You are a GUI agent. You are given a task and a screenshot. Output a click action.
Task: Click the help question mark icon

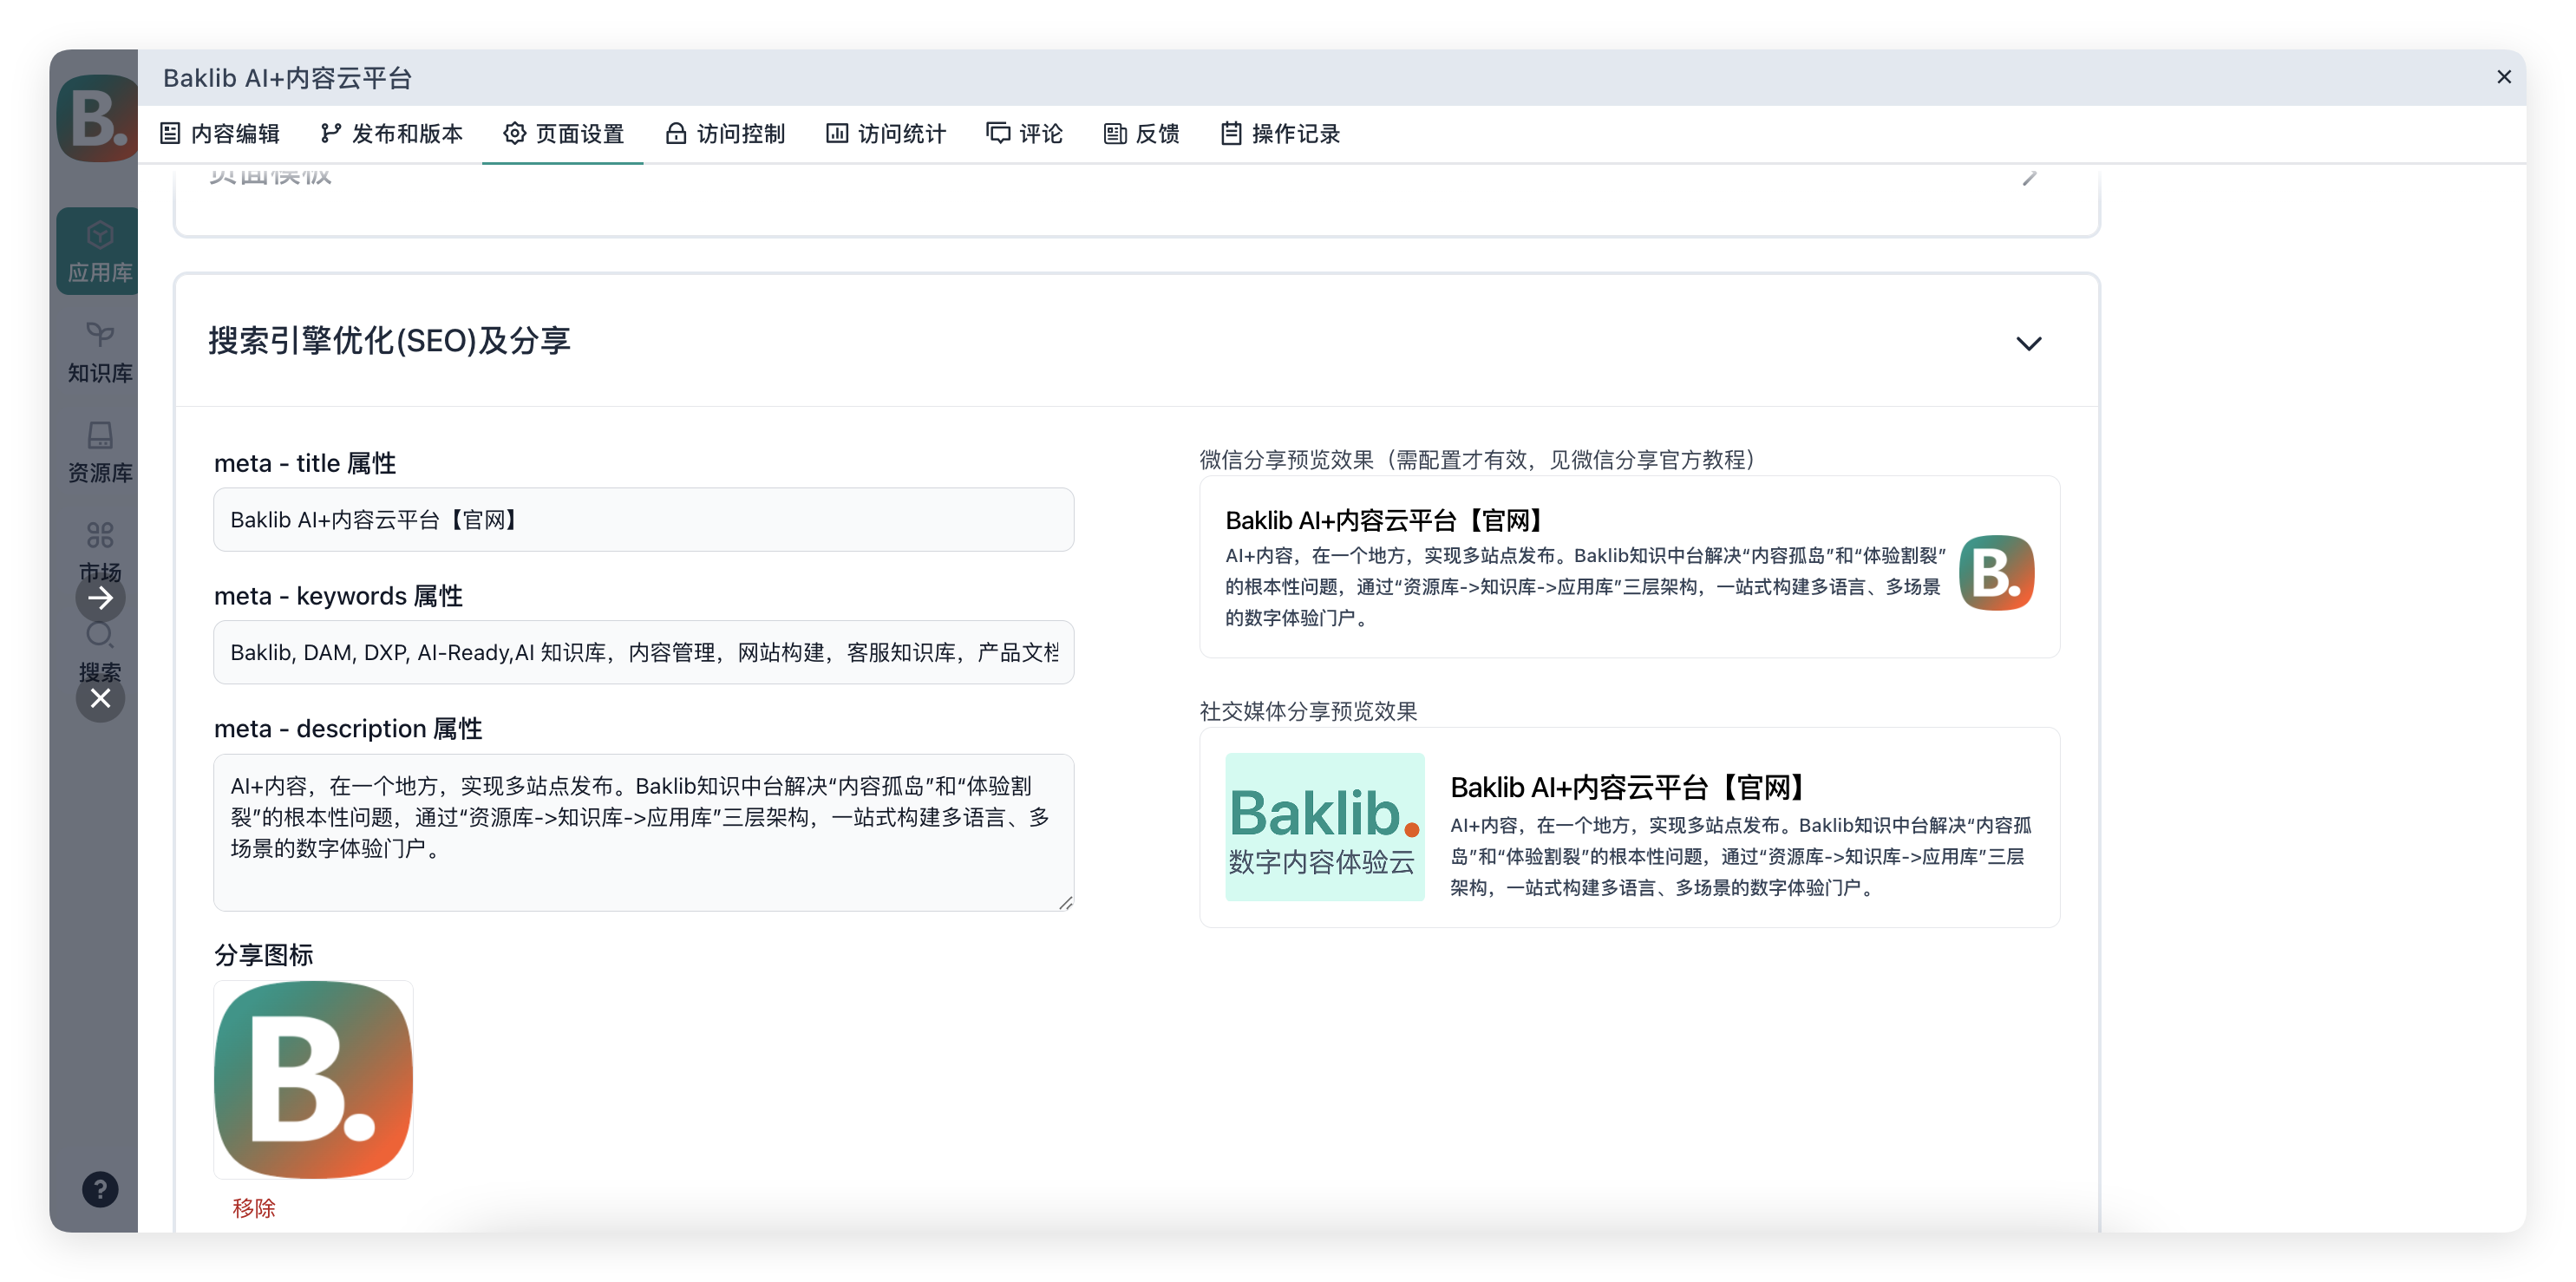[100, 1189]
